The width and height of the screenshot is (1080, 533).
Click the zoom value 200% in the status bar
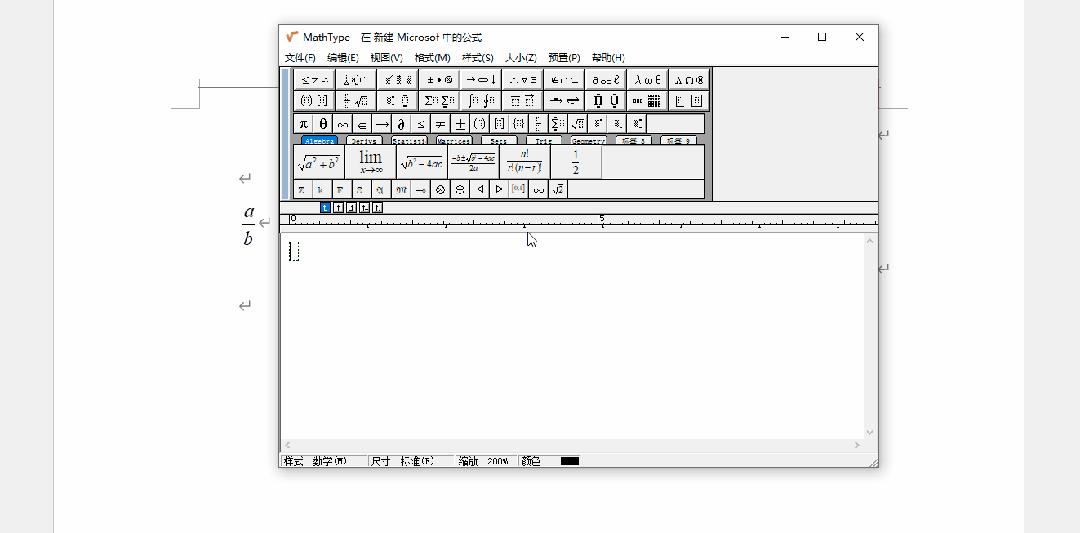coord(497,461)
